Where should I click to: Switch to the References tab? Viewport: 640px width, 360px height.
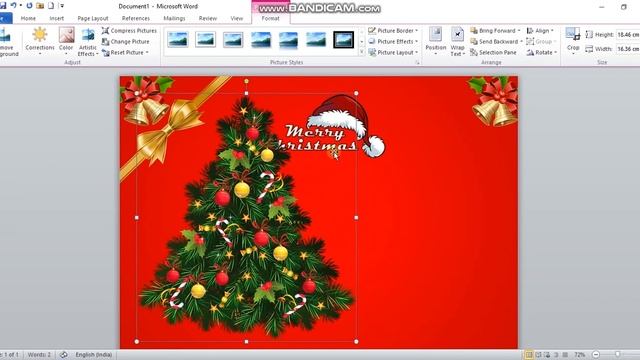[136, 18]
